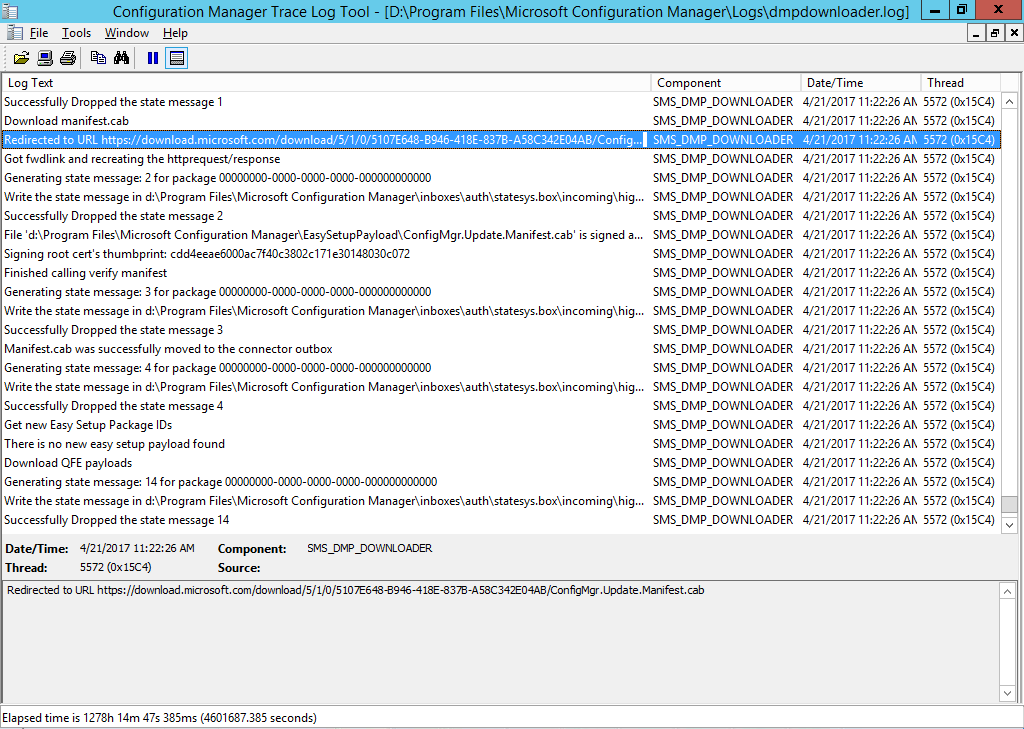Select 'Finished calling verify manifest' row
Screen dimensions: 1024x729
pyautogui.click(x=500, y=272)
